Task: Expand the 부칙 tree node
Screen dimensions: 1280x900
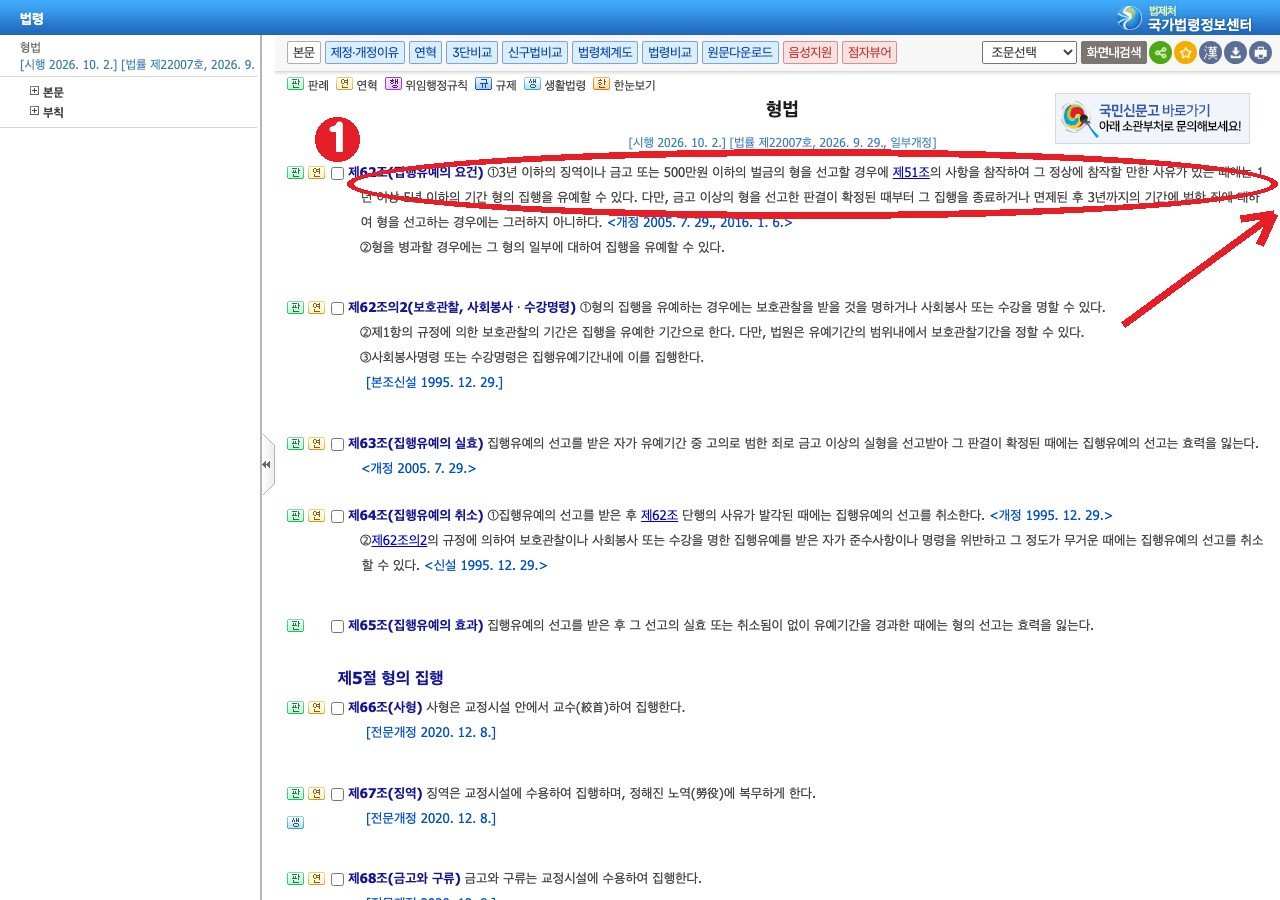Action: (34, 112)
